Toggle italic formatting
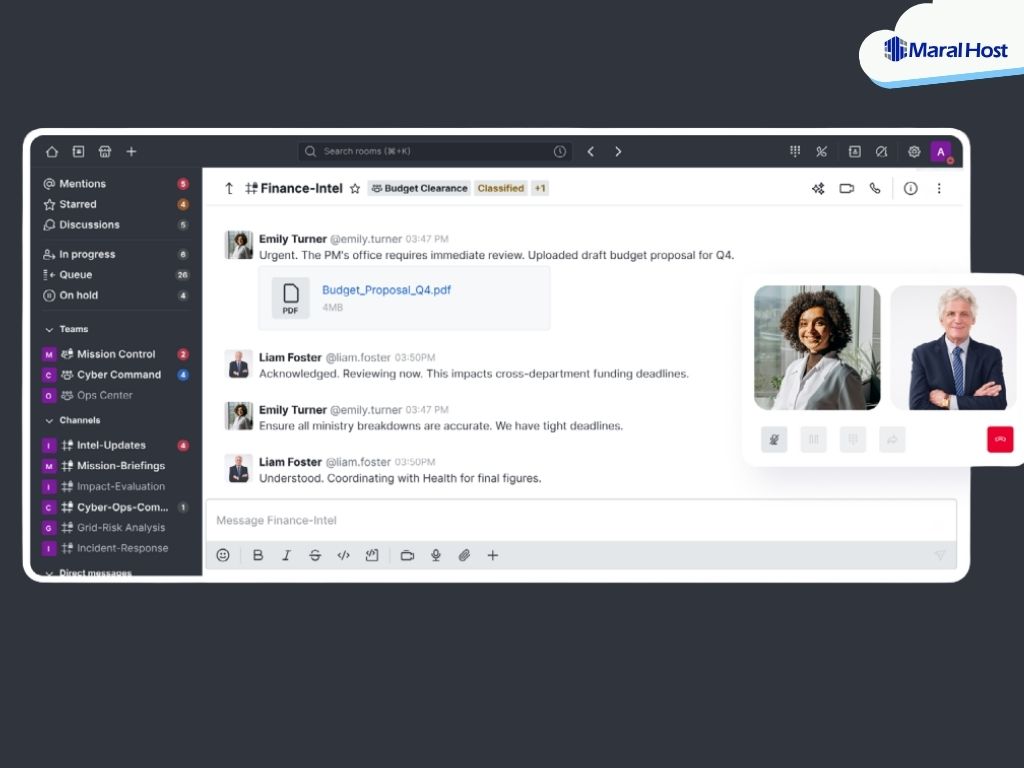This screenshot has width=1024, height=768. coord(286,556)
